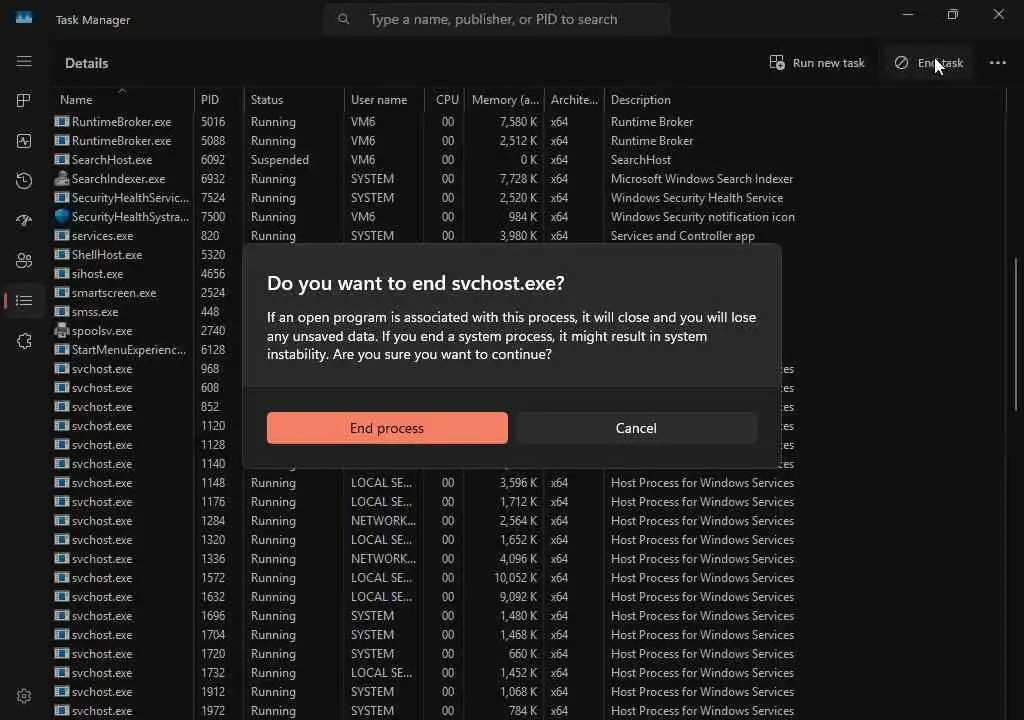Image resolution: width=1024 pixels, height=720 pixels.
Task: Click Cancel in the dialog
Action: [636, 428]
